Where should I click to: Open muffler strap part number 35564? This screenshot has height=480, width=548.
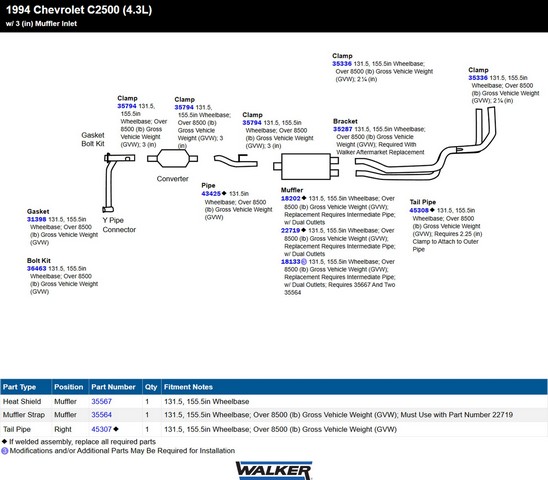101,415
